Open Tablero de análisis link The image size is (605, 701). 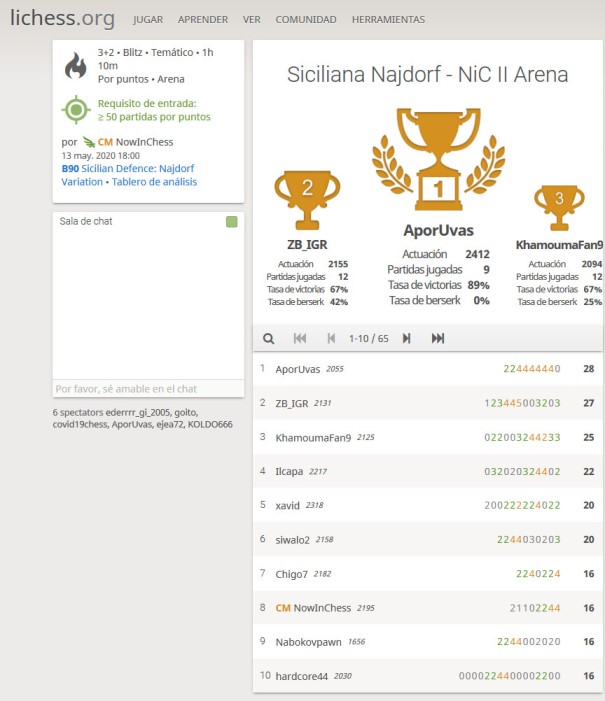coord(154,182)
